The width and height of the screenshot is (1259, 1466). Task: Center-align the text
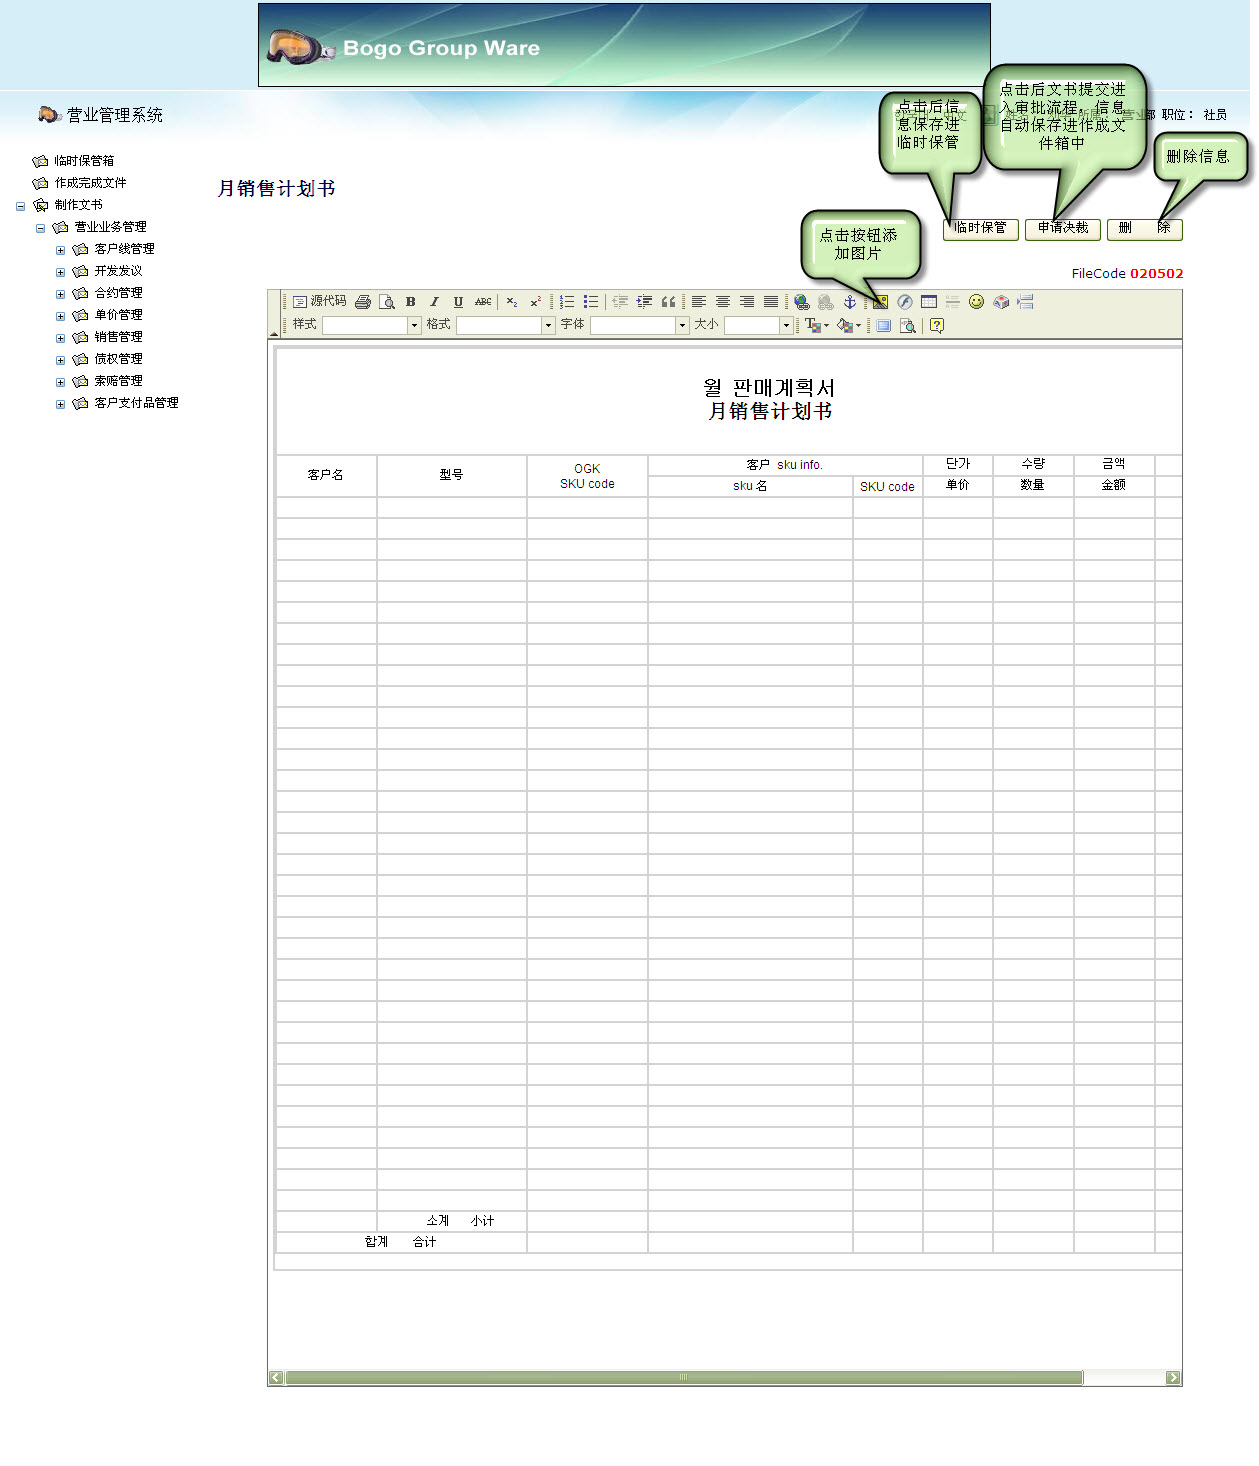point(723,302)
